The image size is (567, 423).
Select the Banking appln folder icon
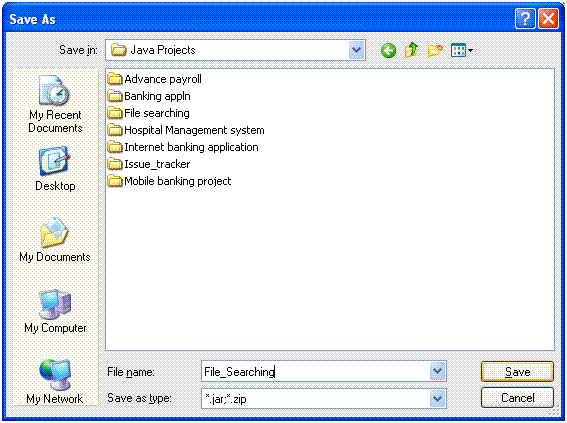point(115,96)
